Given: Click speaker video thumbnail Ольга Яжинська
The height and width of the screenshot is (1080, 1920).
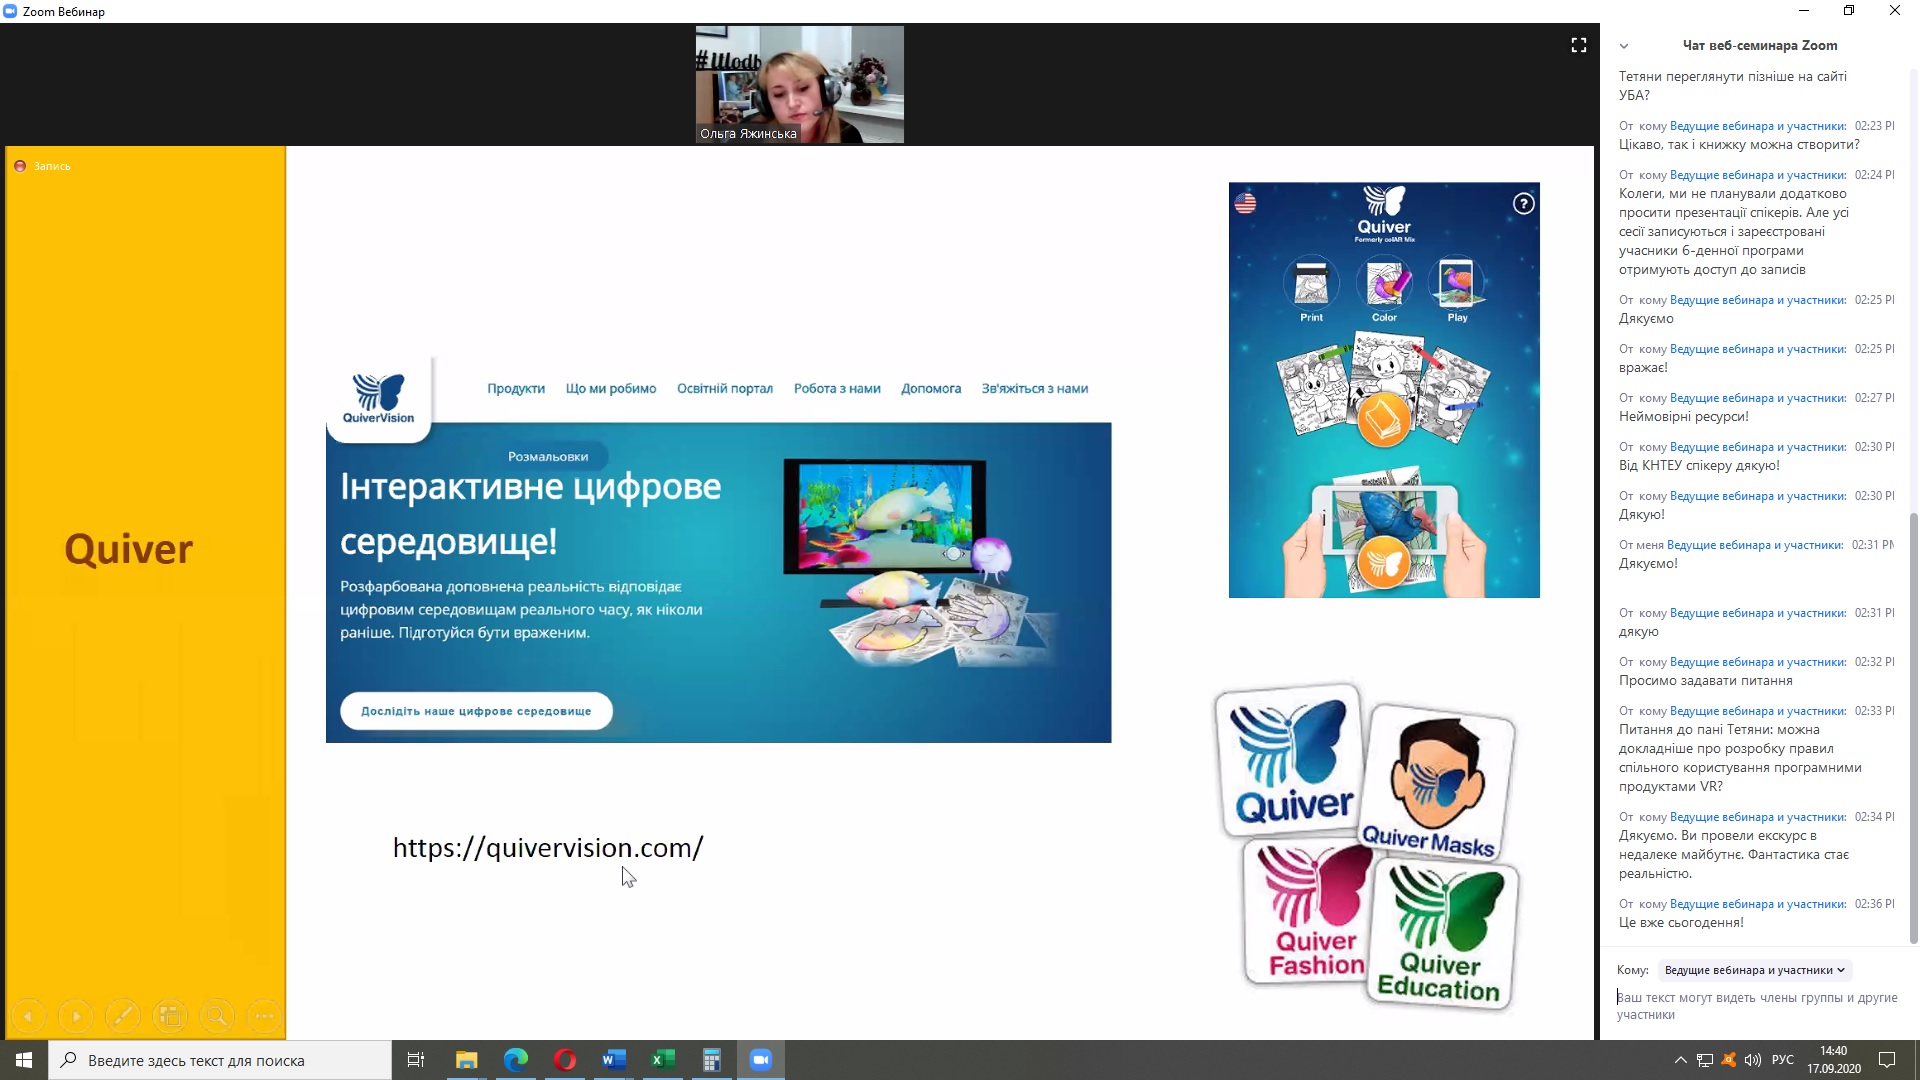Looking at the screenshot, I should click(799, 85).
